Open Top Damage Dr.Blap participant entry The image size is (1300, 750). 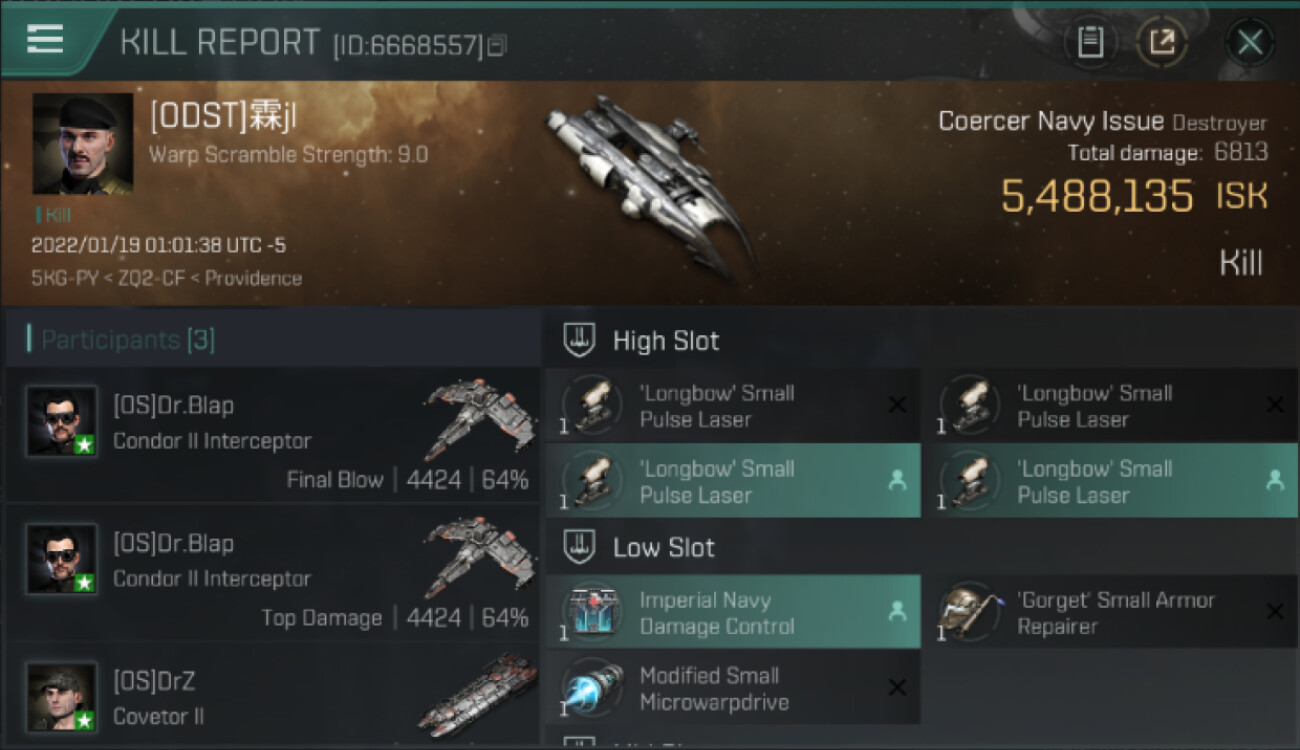(x=273, y=573)
